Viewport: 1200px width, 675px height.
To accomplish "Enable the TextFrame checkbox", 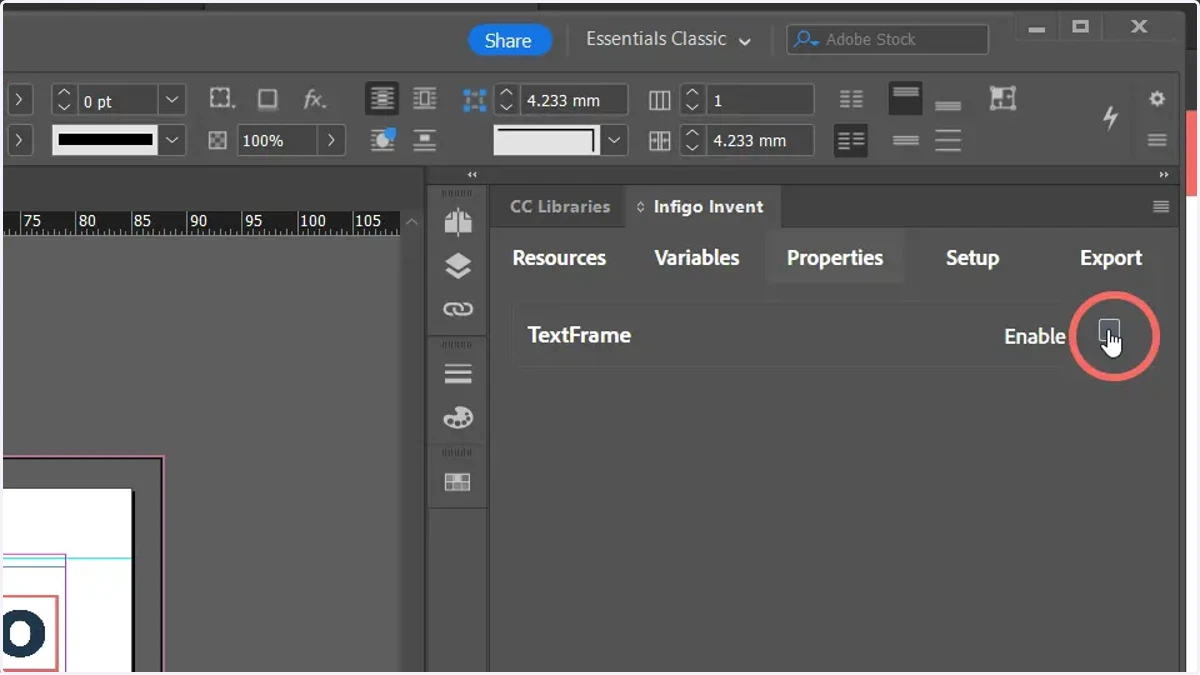I will [1109, 332].
